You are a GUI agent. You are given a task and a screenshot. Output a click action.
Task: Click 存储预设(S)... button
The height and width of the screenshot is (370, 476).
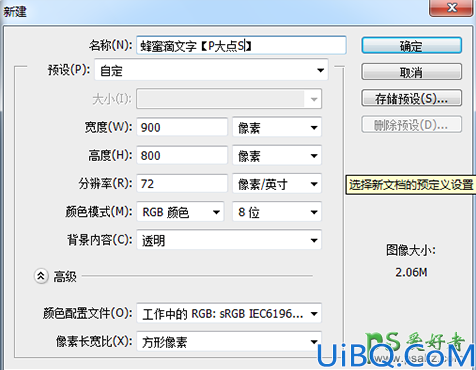[412, 98]
